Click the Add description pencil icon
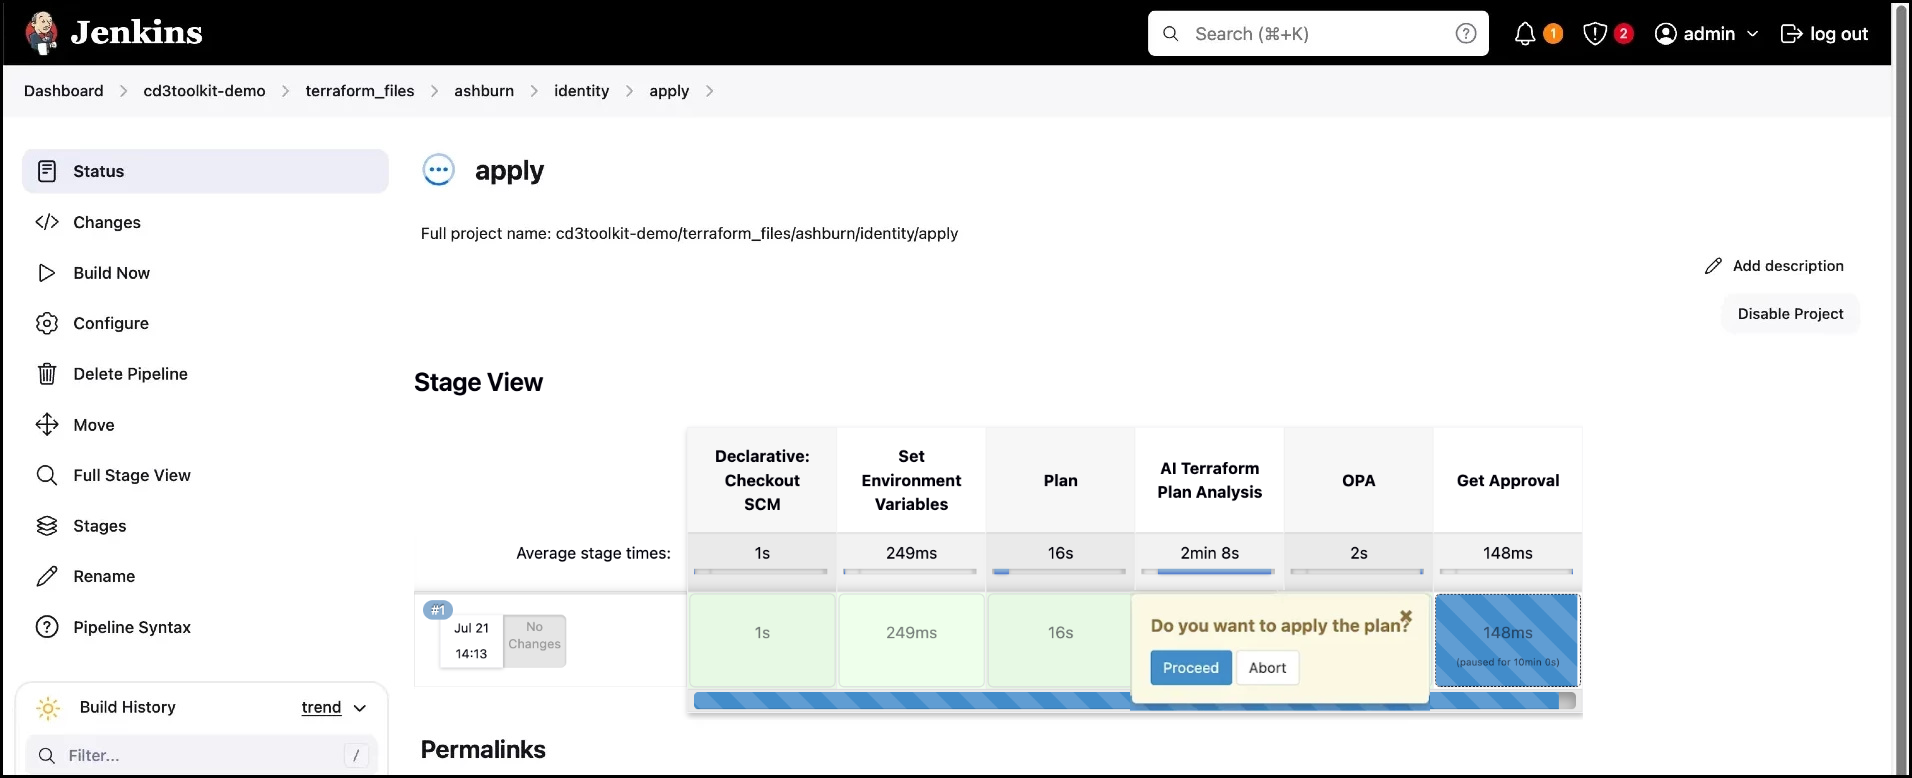The image size is (1912, 778). [x=1714, y=266]
